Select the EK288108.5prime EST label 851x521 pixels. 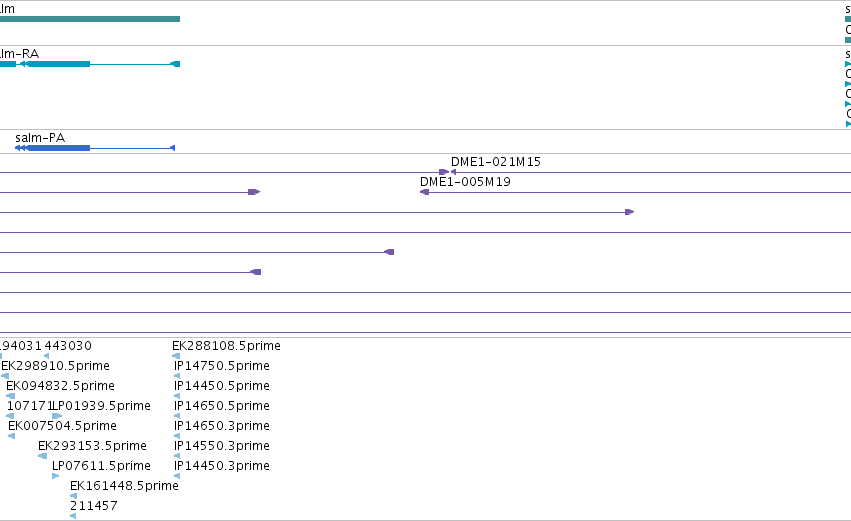[226, 346]
